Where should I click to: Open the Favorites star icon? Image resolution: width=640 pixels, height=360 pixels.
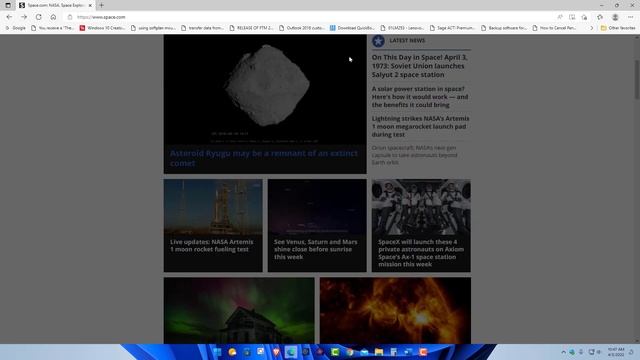[600, 17]
